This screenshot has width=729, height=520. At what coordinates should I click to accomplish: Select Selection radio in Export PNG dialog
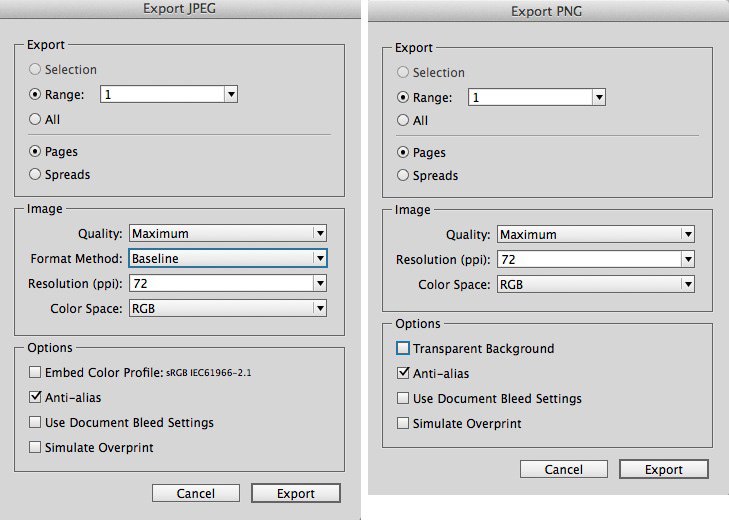point(403,72)
